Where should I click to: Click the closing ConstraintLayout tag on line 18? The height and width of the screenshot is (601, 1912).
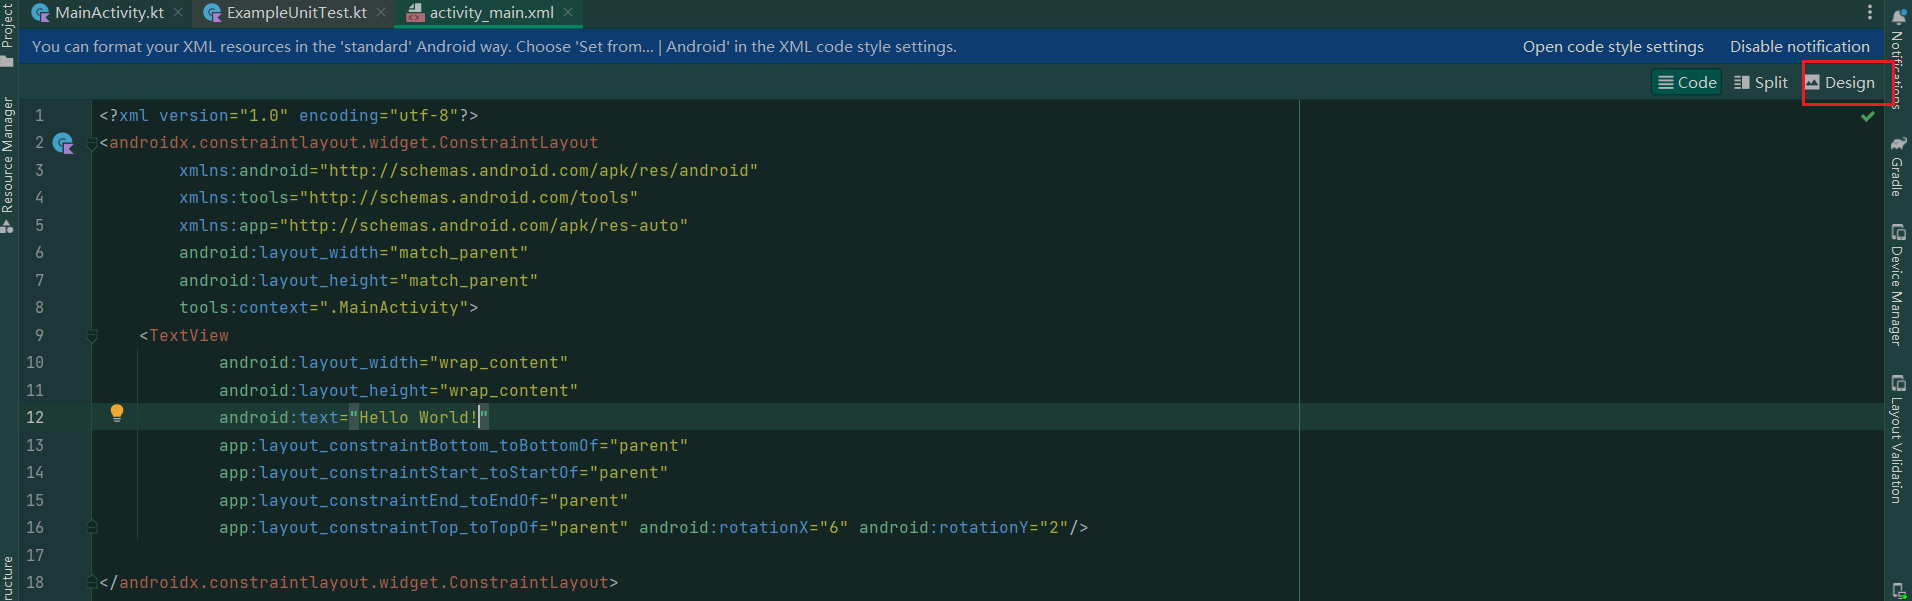coord(359,582)
